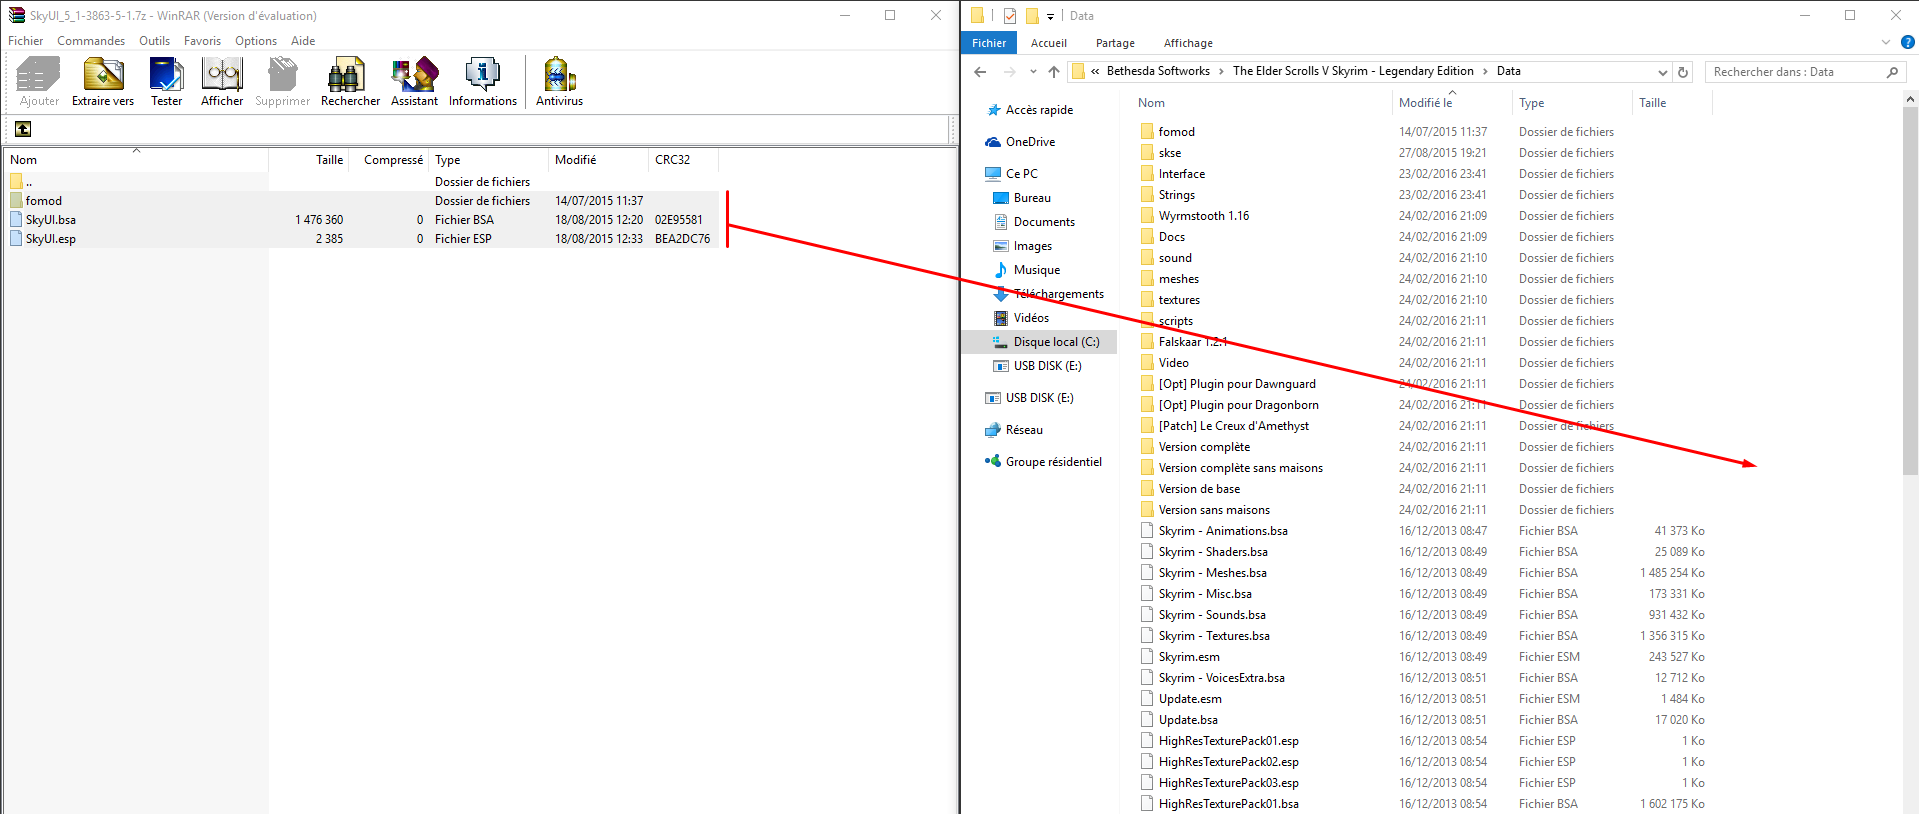Open recent locations dropdown arrow
Screen dimensions: 1919x814
[1033, 72]
